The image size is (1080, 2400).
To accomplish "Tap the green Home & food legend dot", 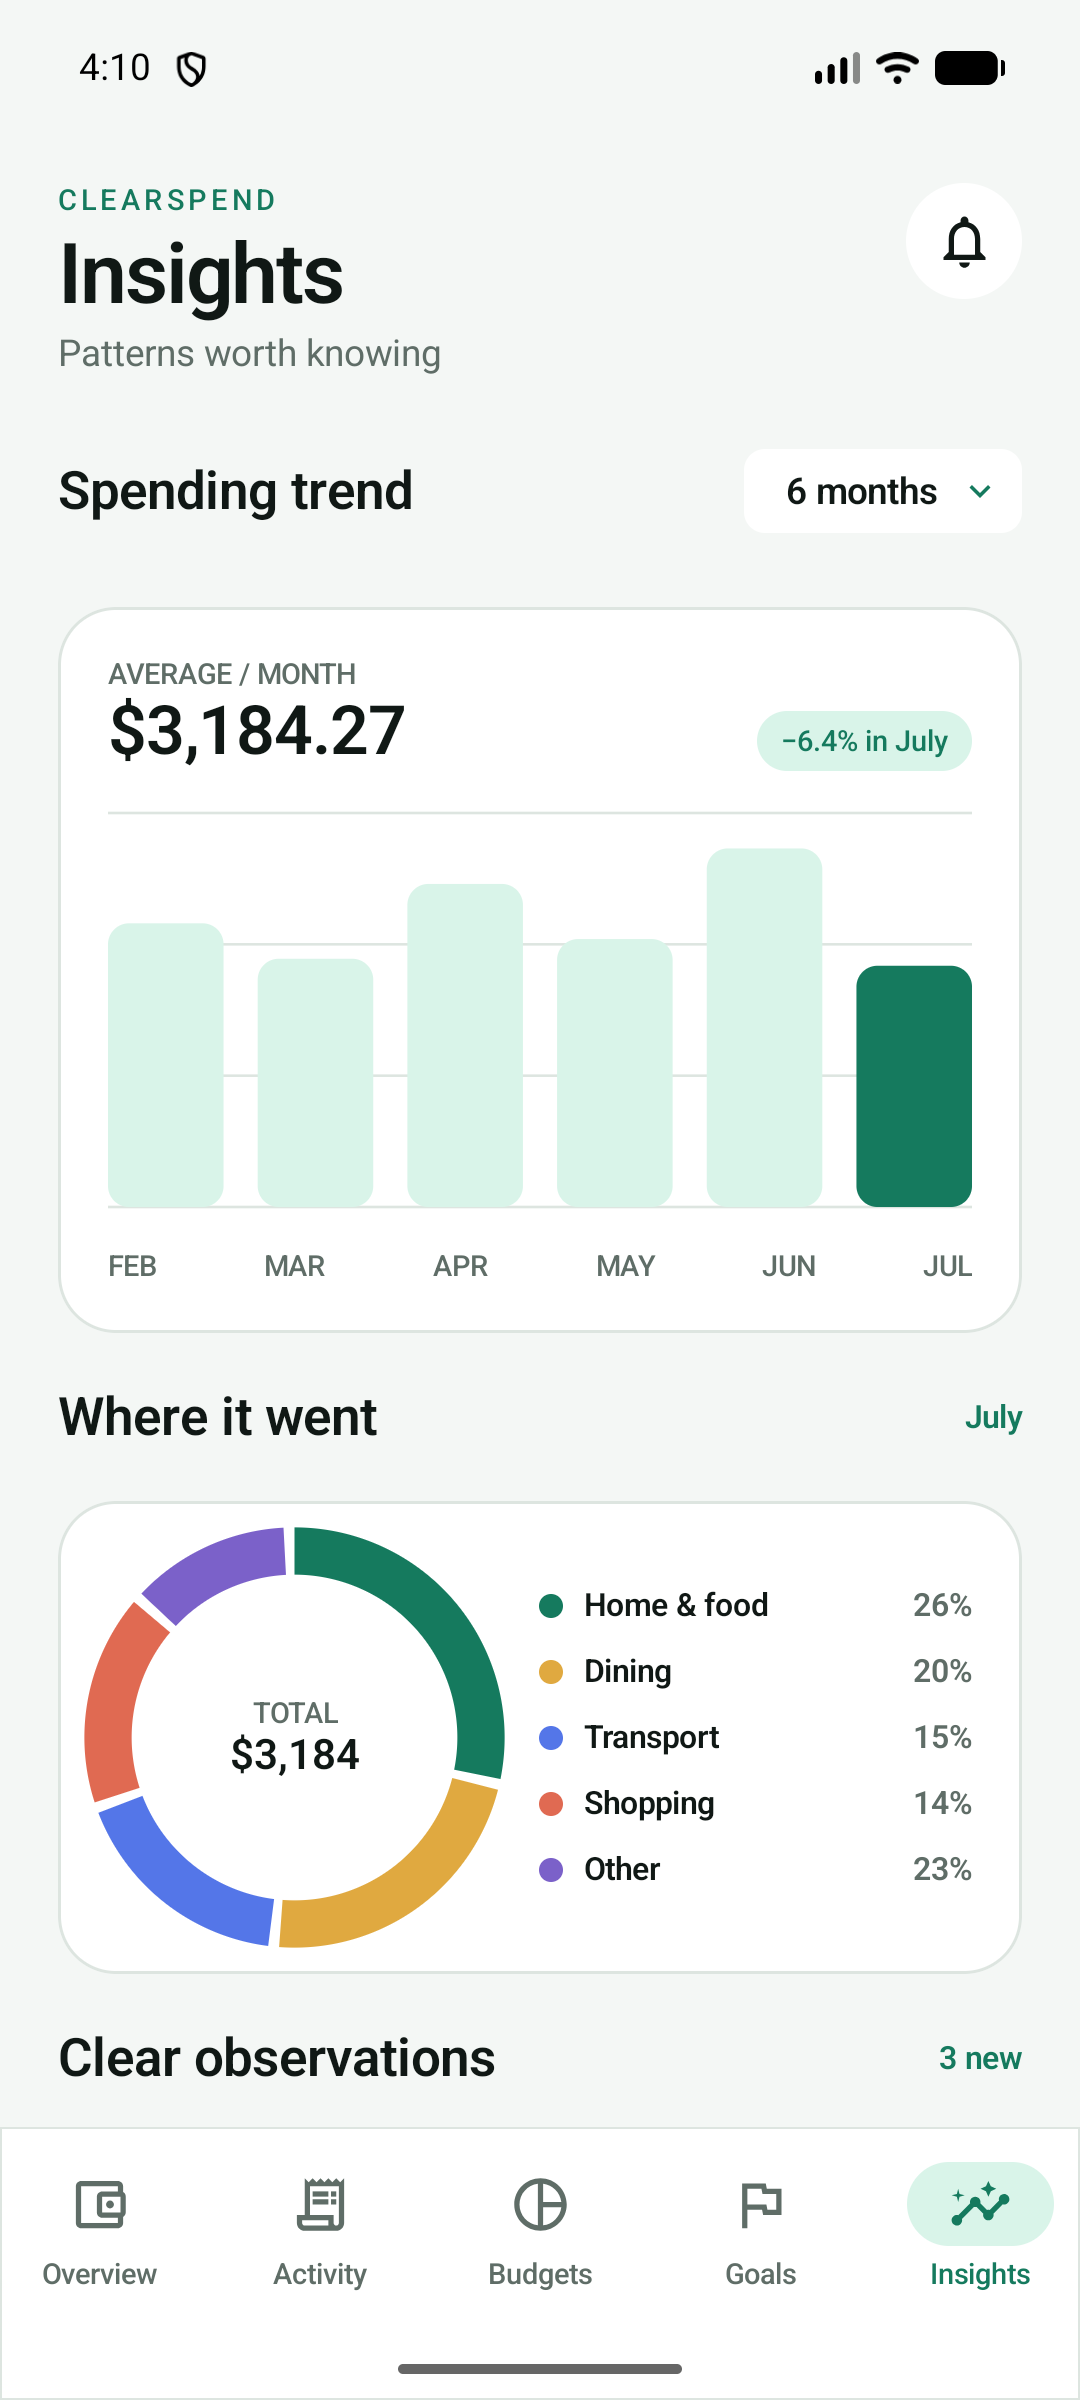I will [x=551, y=1606].
